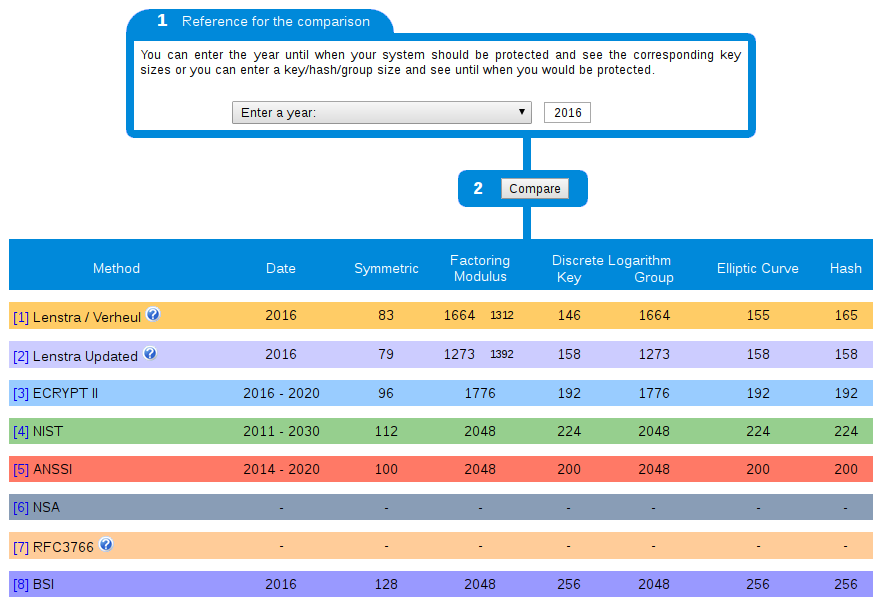The width and height of the screenshot is (883, 607).
Task: Click the Method column header
Action: point(116,268)
